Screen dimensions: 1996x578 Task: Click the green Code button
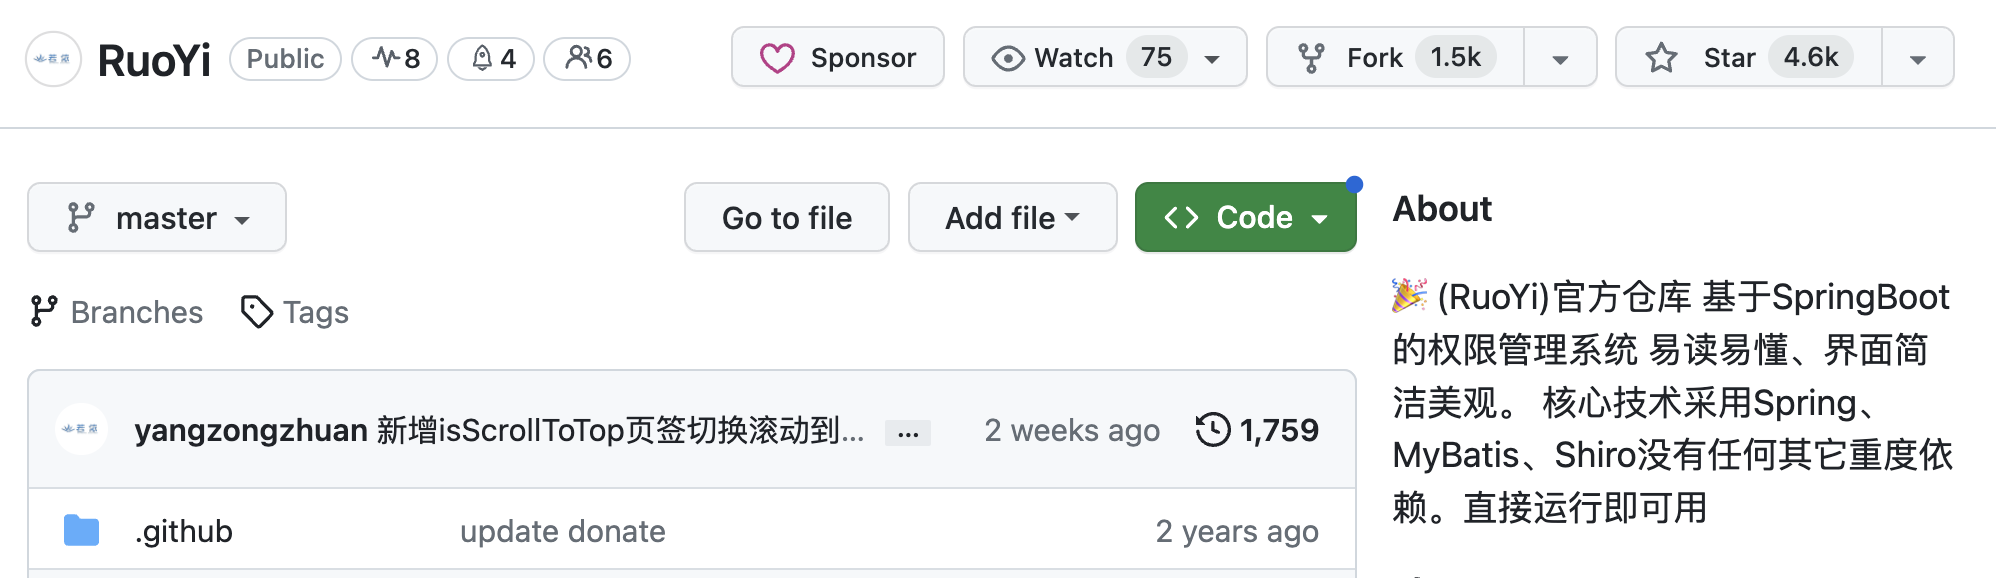point(1245,218)
